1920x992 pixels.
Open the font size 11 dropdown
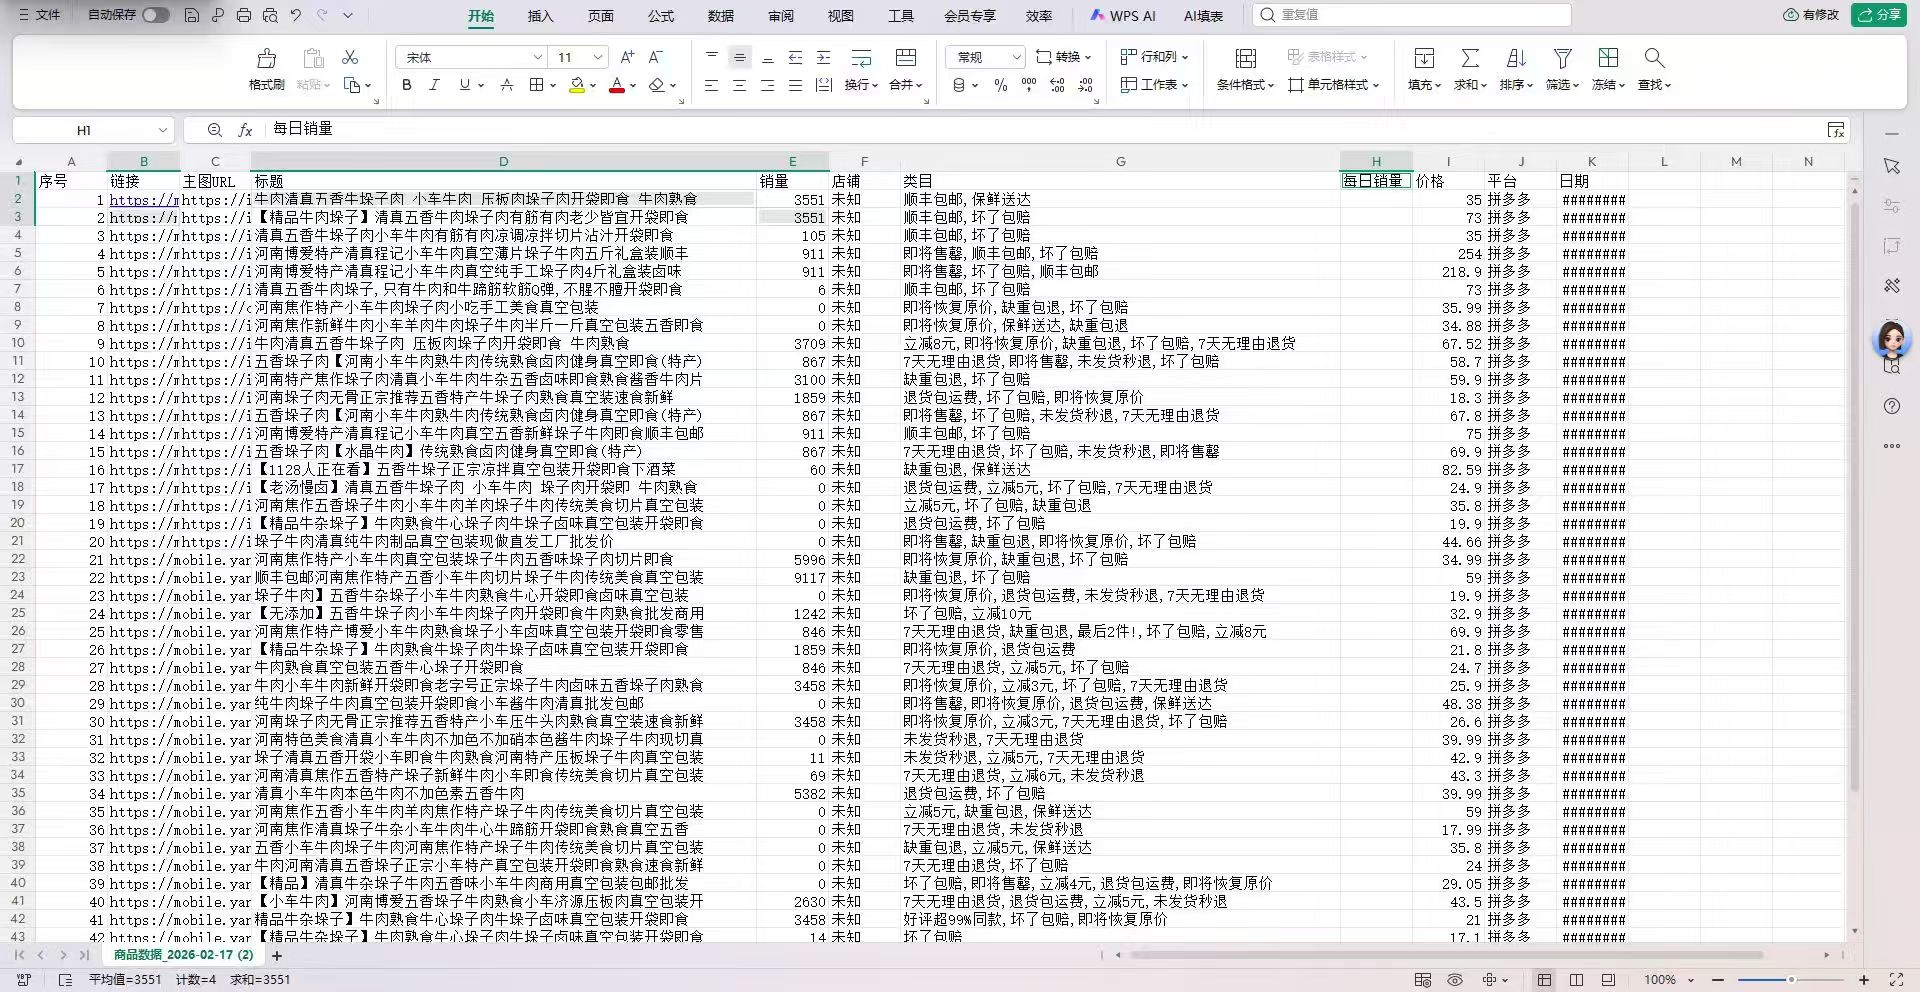[598, 57]
